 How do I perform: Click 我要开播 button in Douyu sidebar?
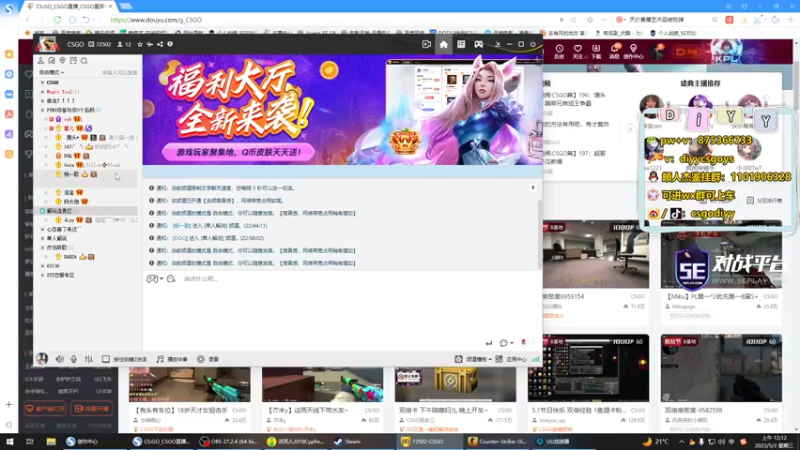pyautogui.click(x=91, y=409)
